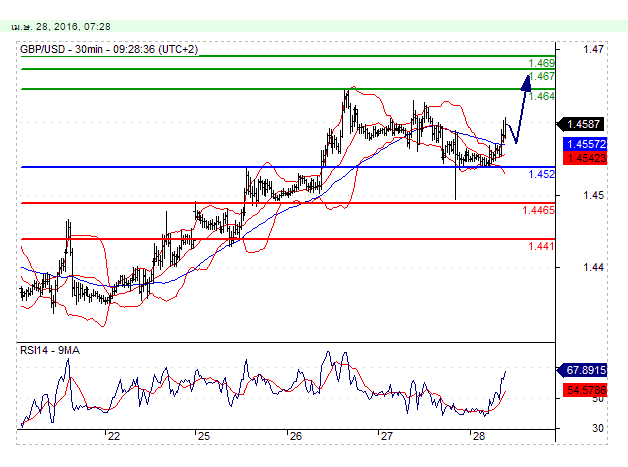The image size is (628, 467).
Task: Click the RSI14 - 9MA indicator label
Action: tap(50, 350)
